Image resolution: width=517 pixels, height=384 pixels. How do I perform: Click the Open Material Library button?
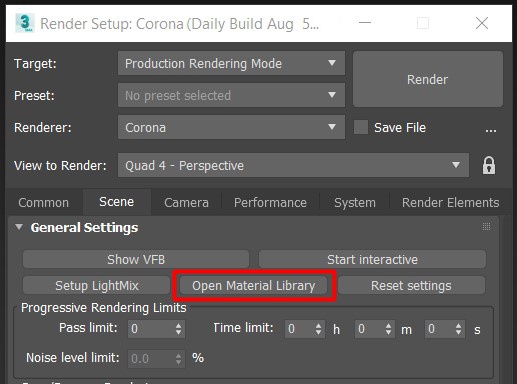tap(253, 286)
